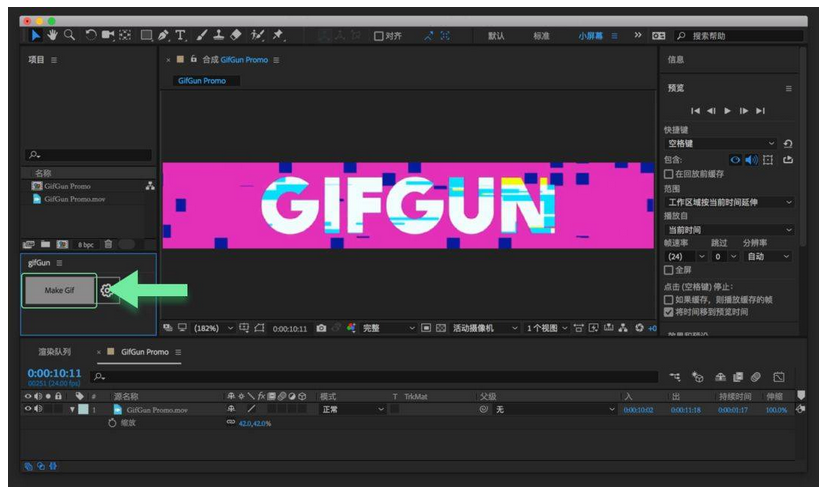Toggle the 对齐 snapping checkbox
827x493 pixels.
[379, 36]
